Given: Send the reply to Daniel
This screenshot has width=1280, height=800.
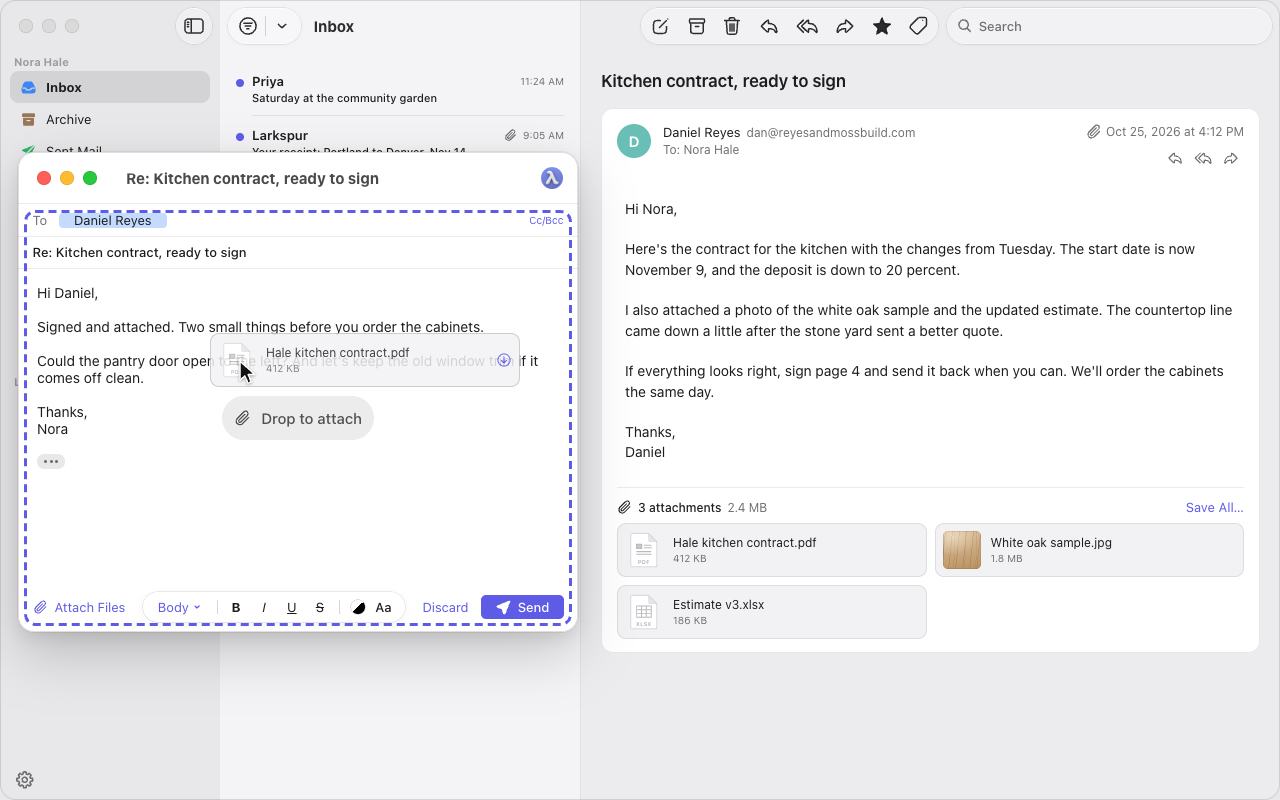Looking at the screenshot, I should [523, 607].
